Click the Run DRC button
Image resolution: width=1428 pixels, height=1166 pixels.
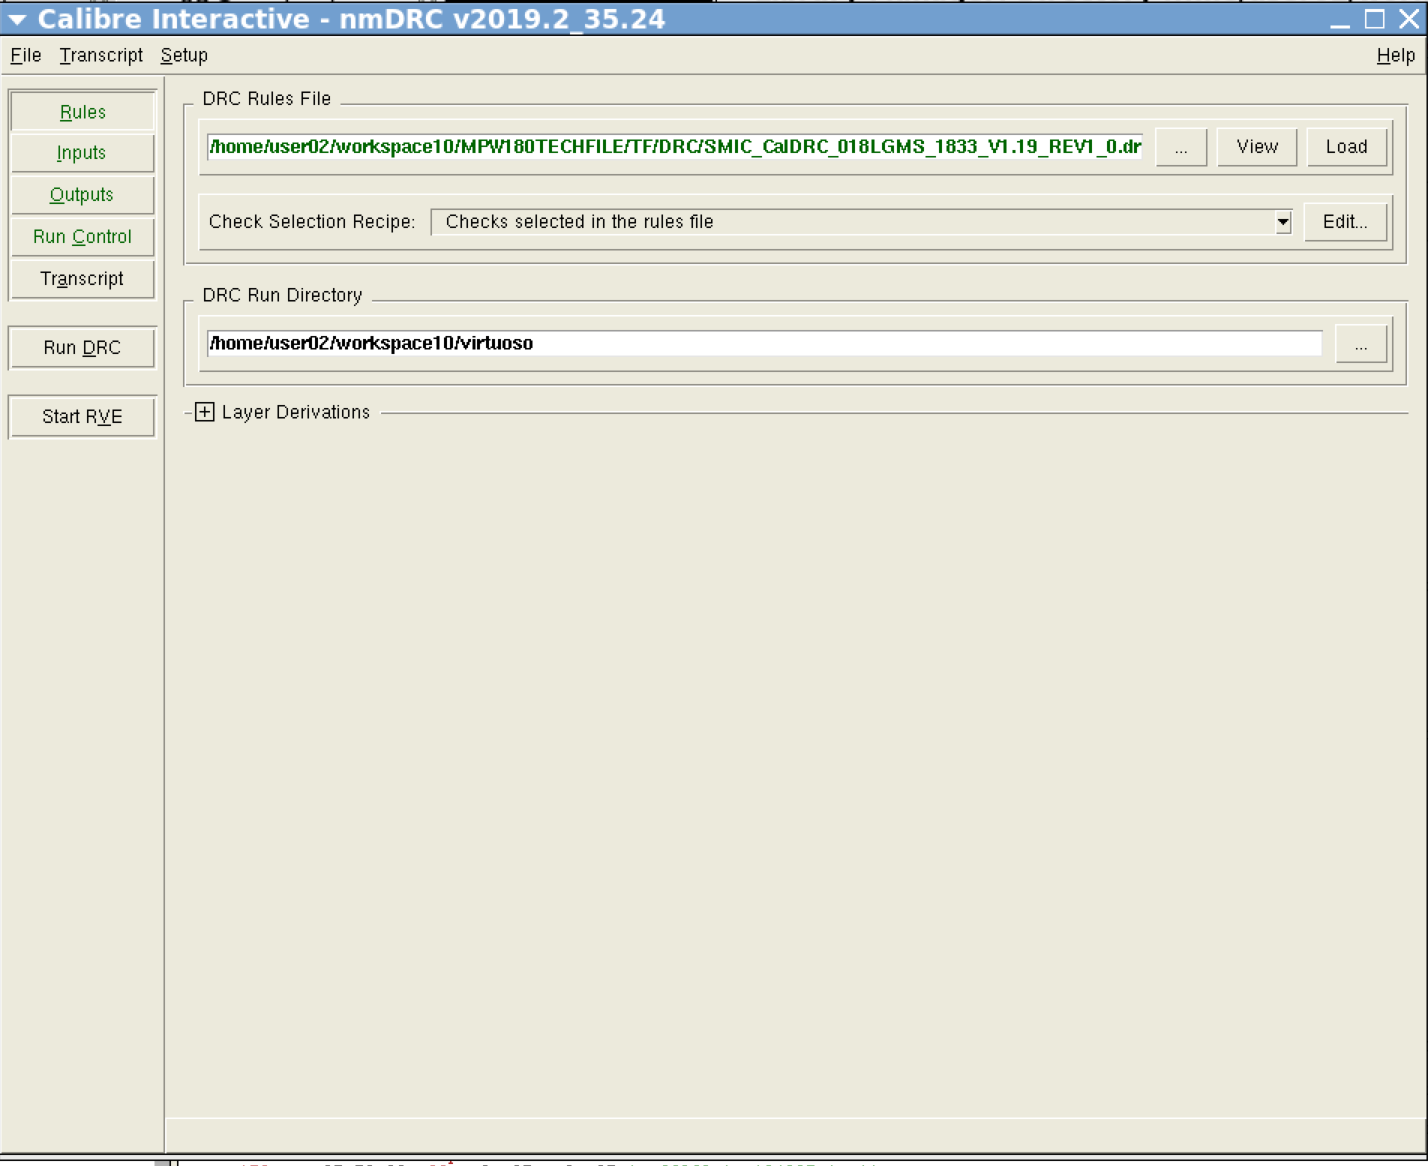click(82, 348)
